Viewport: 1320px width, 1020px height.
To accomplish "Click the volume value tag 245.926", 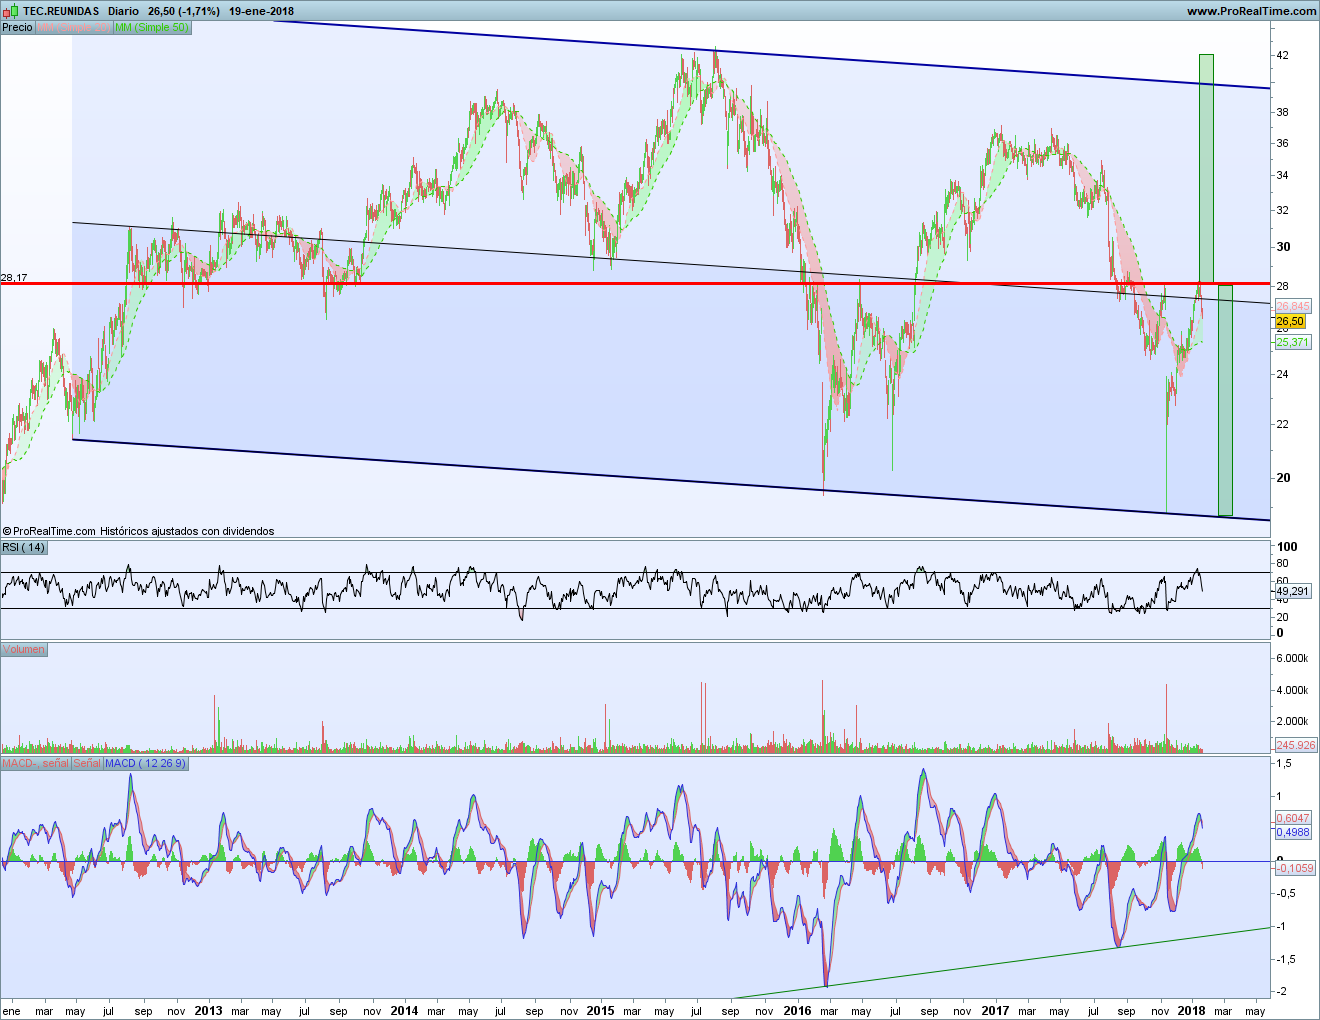I will click(x=1296, y=745).
